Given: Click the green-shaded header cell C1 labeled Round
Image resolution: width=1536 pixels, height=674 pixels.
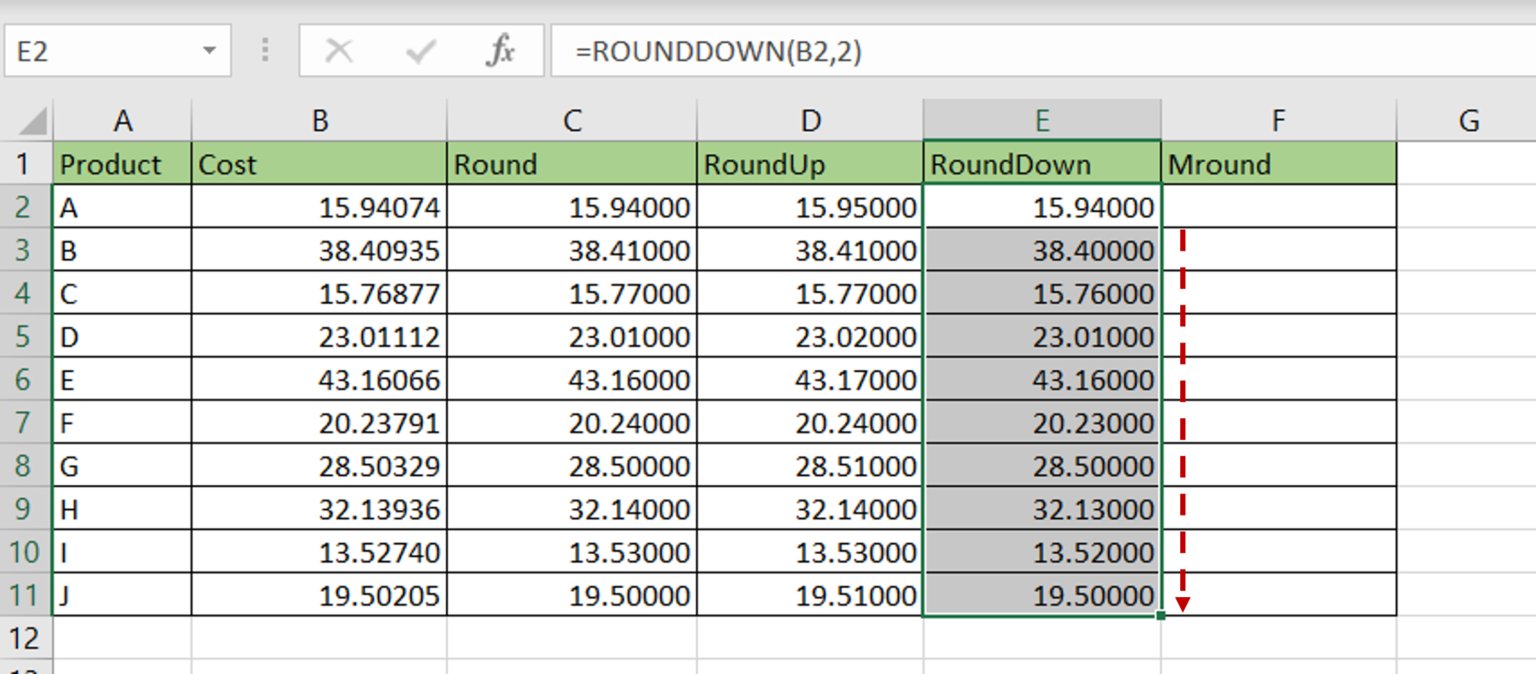Looking at the screenshot, I should click(x=571, y=163).
